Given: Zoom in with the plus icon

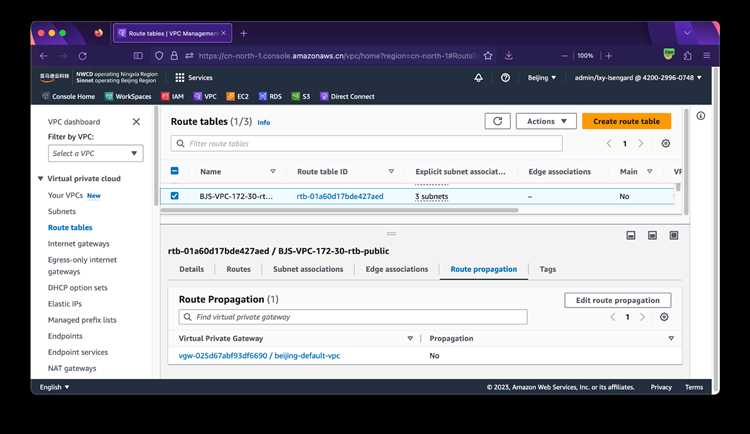Looking at the screenshot, I should click(x=608, y=56).
